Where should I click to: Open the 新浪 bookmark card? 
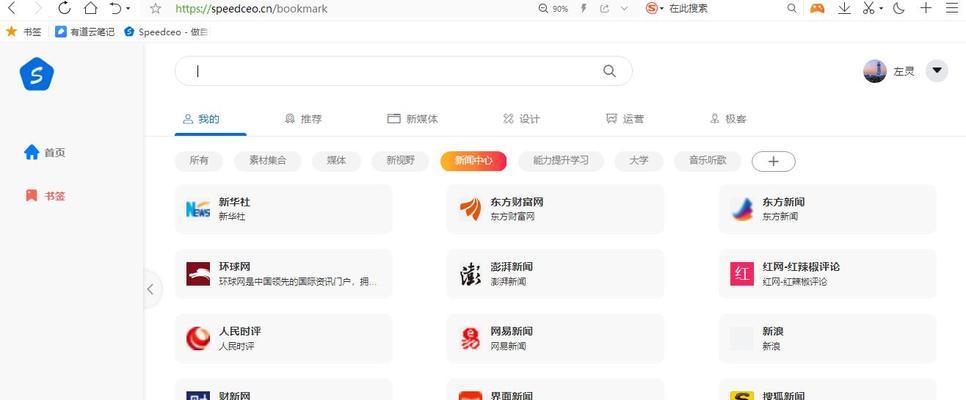pos(827,338)
